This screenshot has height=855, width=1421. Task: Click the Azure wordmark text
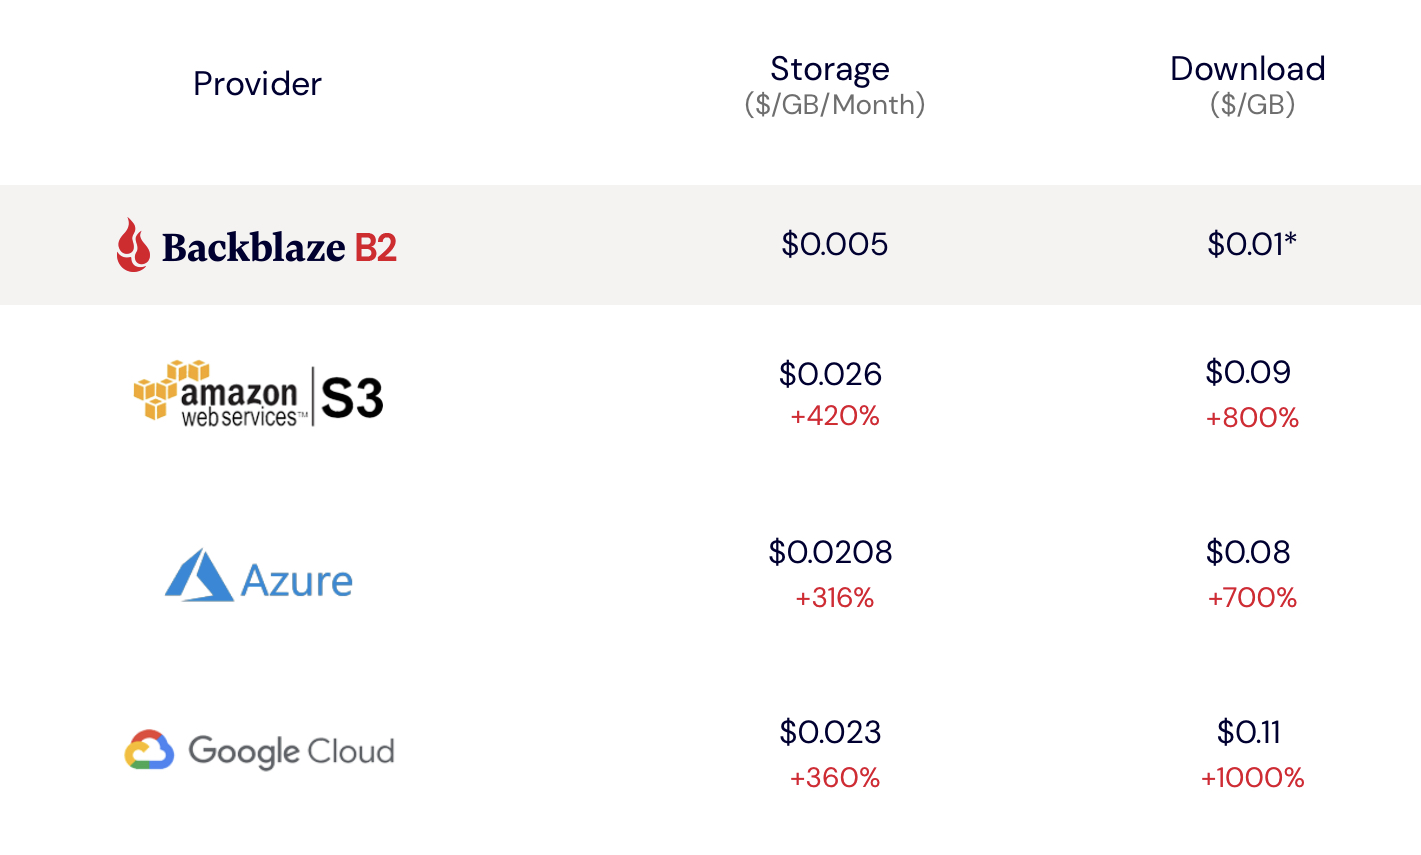(x=297, y=581)
